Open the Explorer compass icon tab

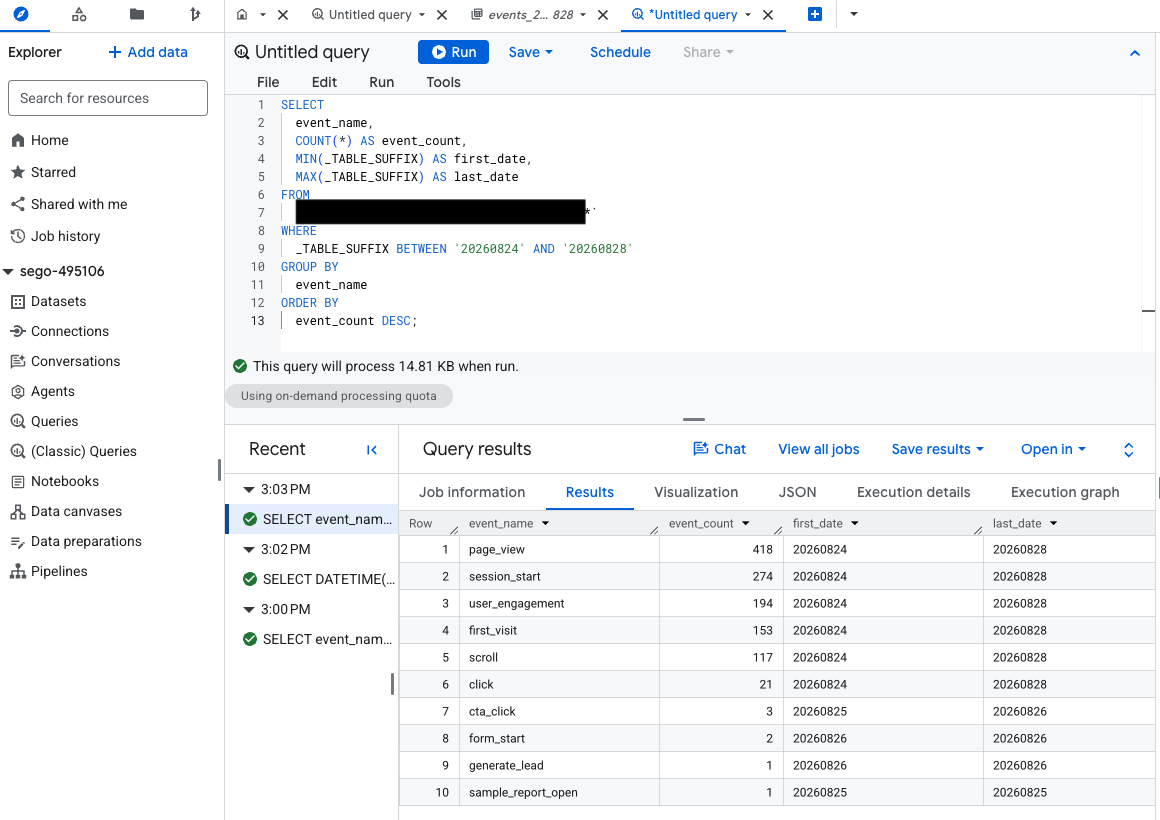pos(21,14)
